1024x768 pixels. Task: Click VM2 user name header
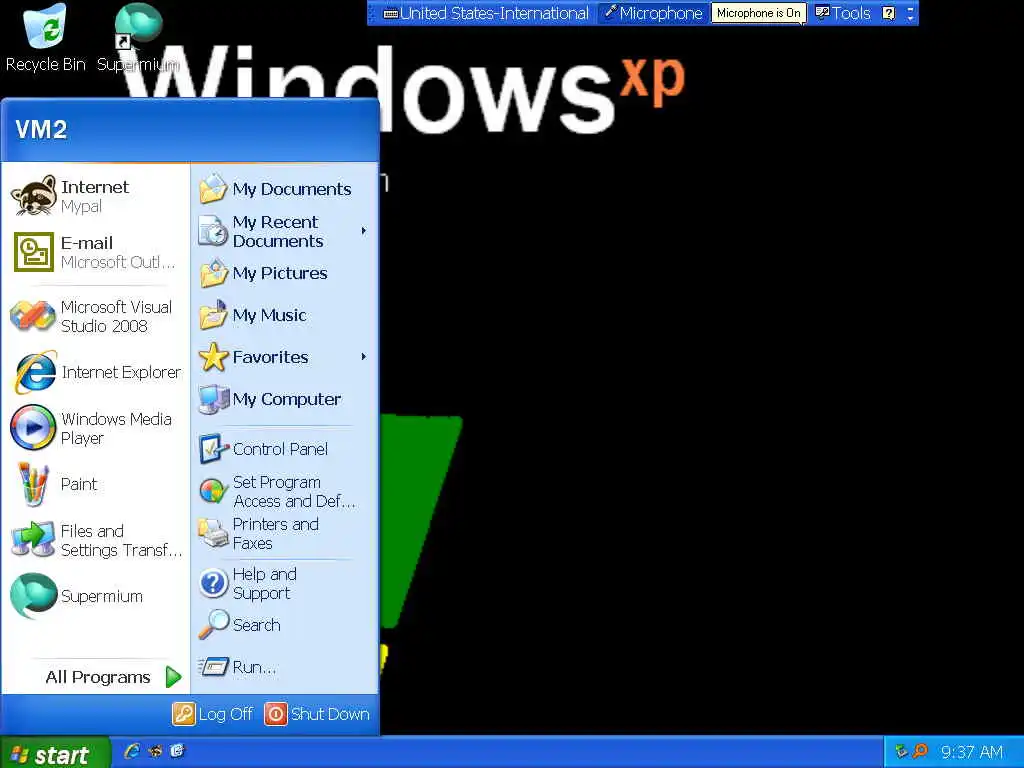tap(40, 129)
